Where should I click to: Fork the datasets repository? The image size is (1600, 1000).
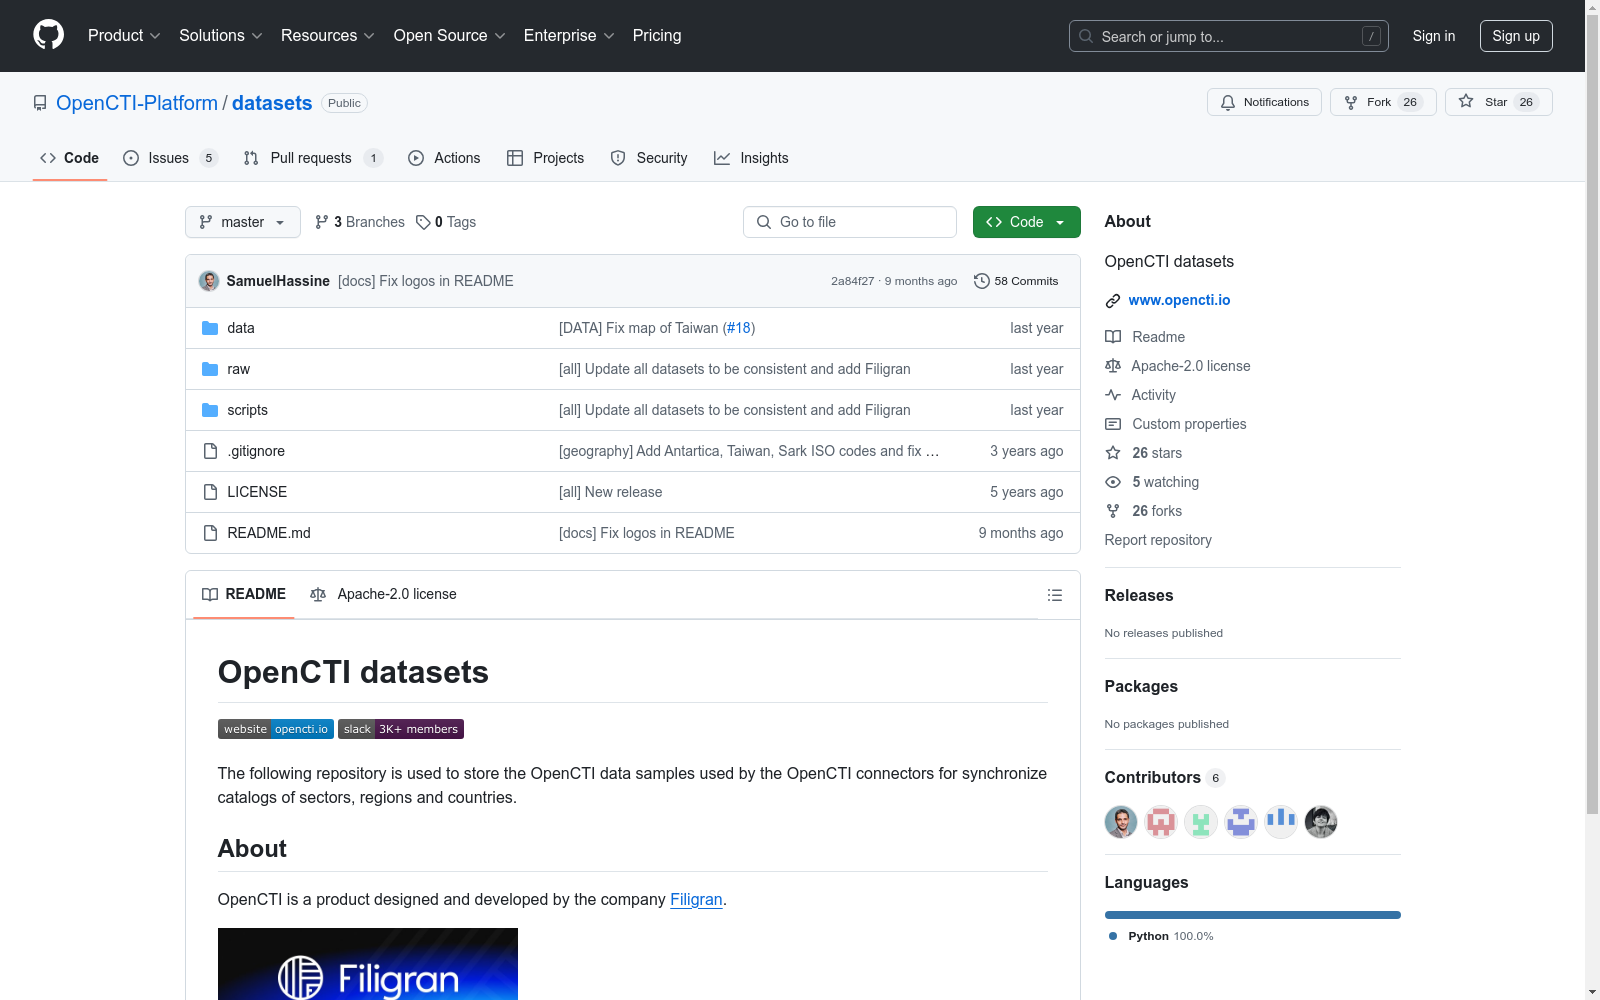coord(1383,102)
